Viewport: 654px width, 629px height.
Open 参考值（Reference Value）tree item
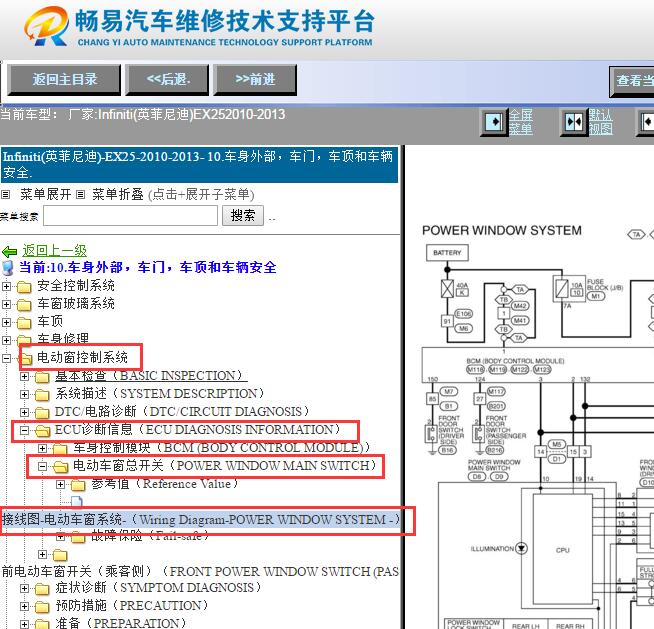165,484
